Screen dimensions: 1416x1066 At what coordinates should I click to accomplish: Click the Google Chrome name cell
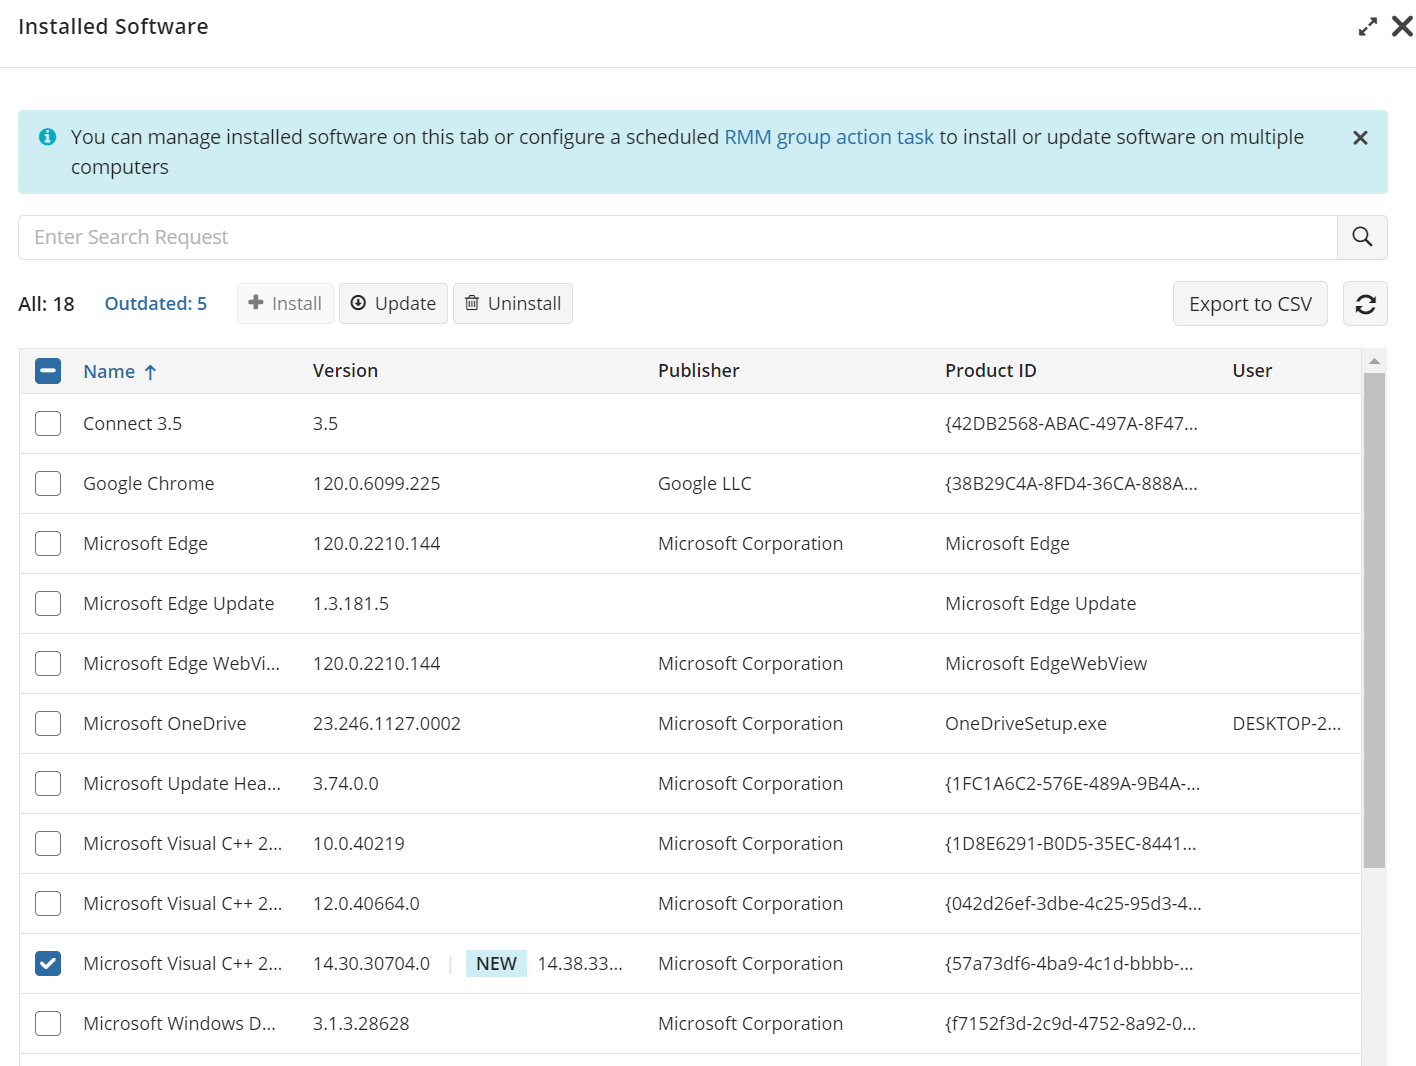(x=148, y=484)
